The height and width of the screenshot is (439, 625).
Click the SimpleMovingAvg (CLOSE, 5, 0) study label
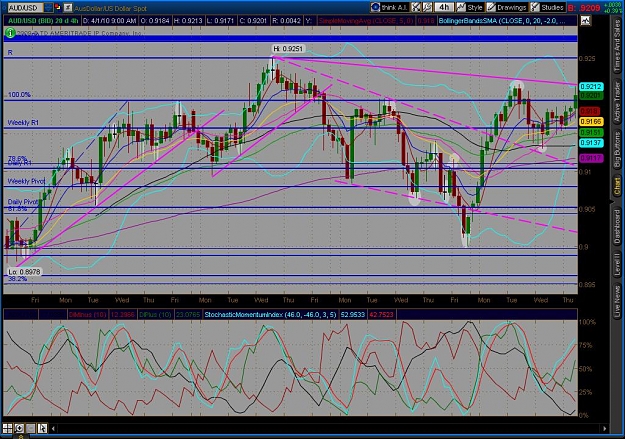point(366,20)
